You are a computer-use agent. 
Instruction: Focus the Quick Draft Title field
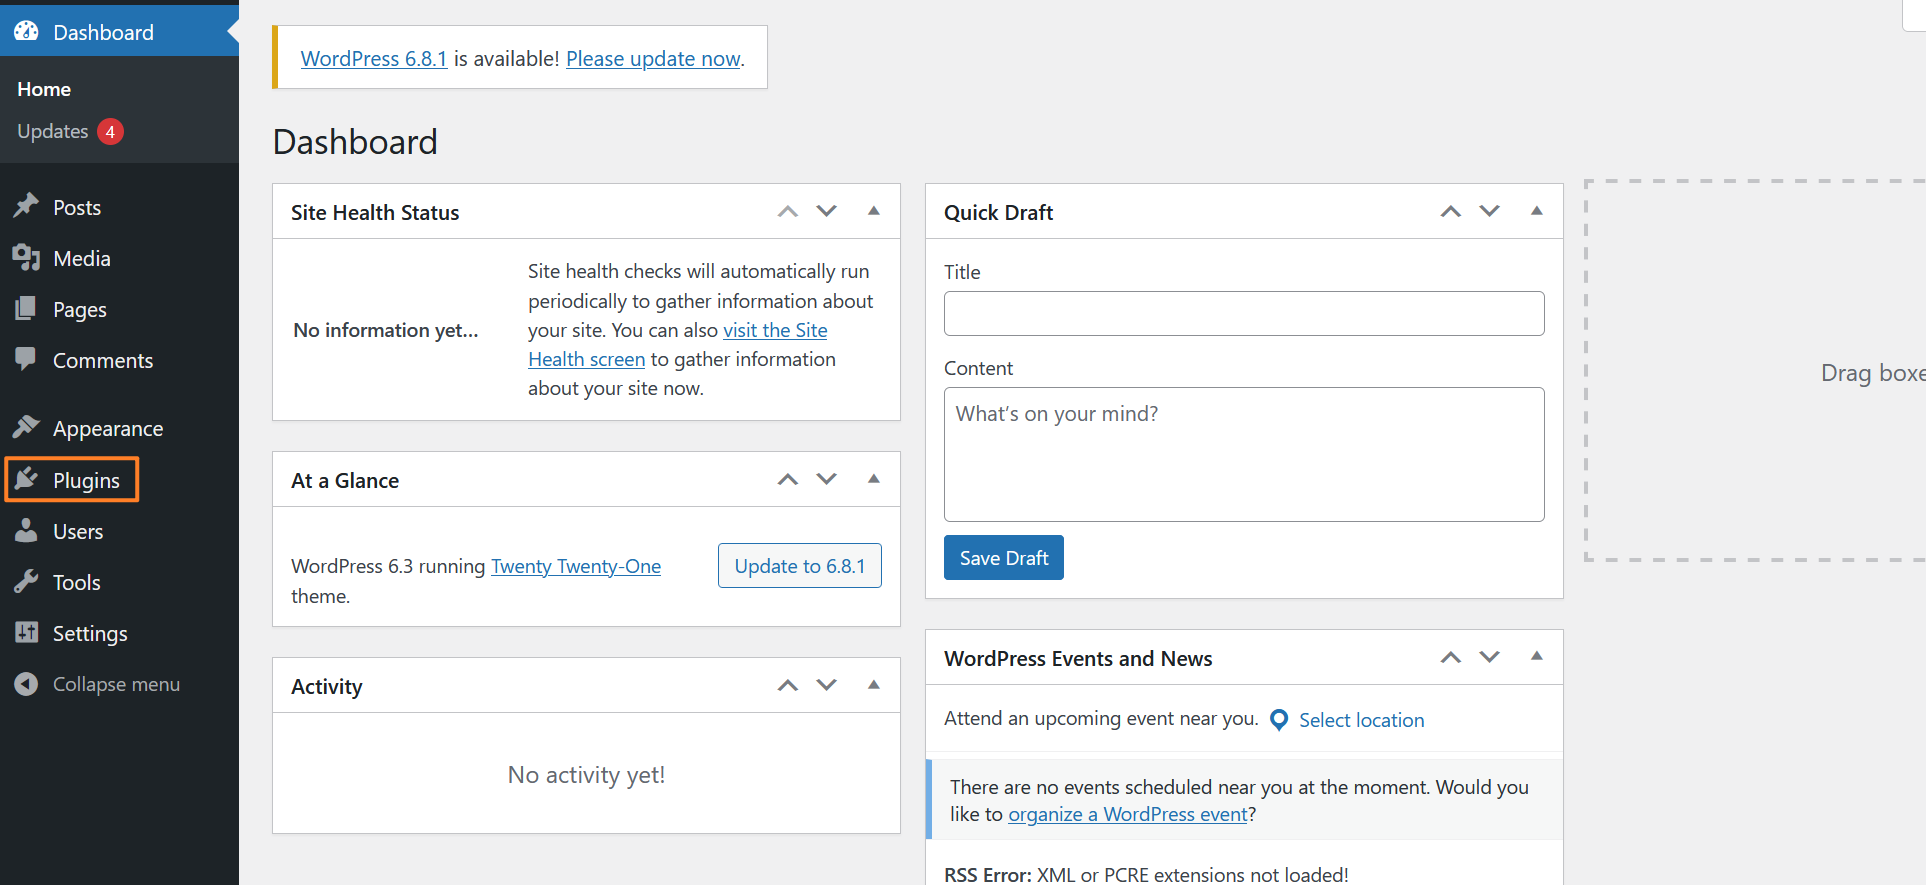pos(1244,313)
